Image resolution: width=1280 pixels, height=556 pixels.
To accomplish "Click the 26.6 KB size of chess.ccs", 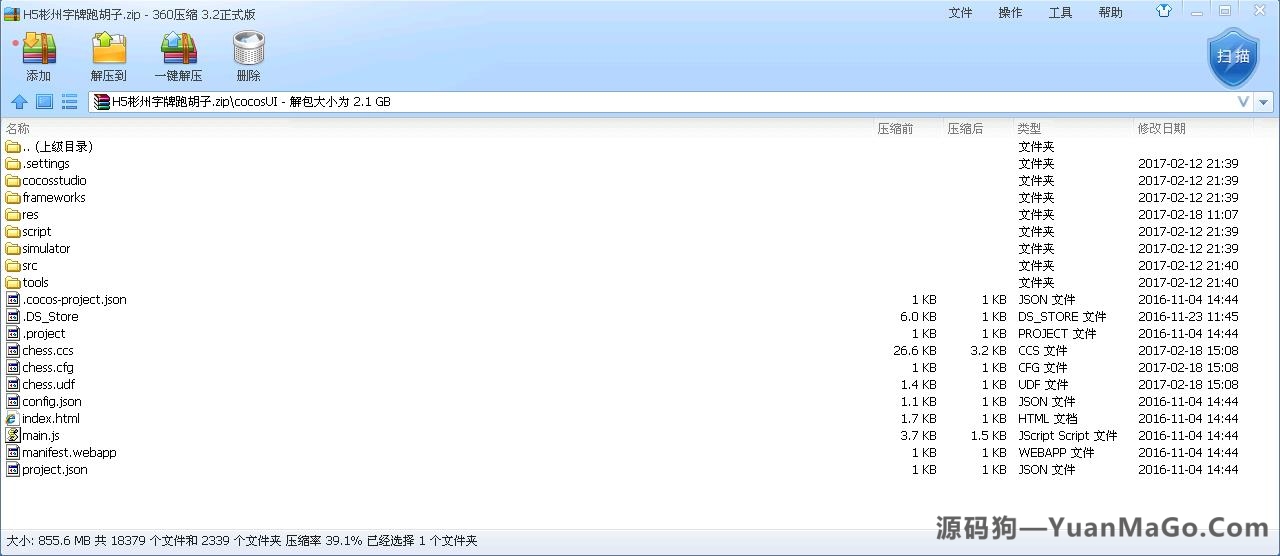I will pyautogui.click(x=915, y=350).
